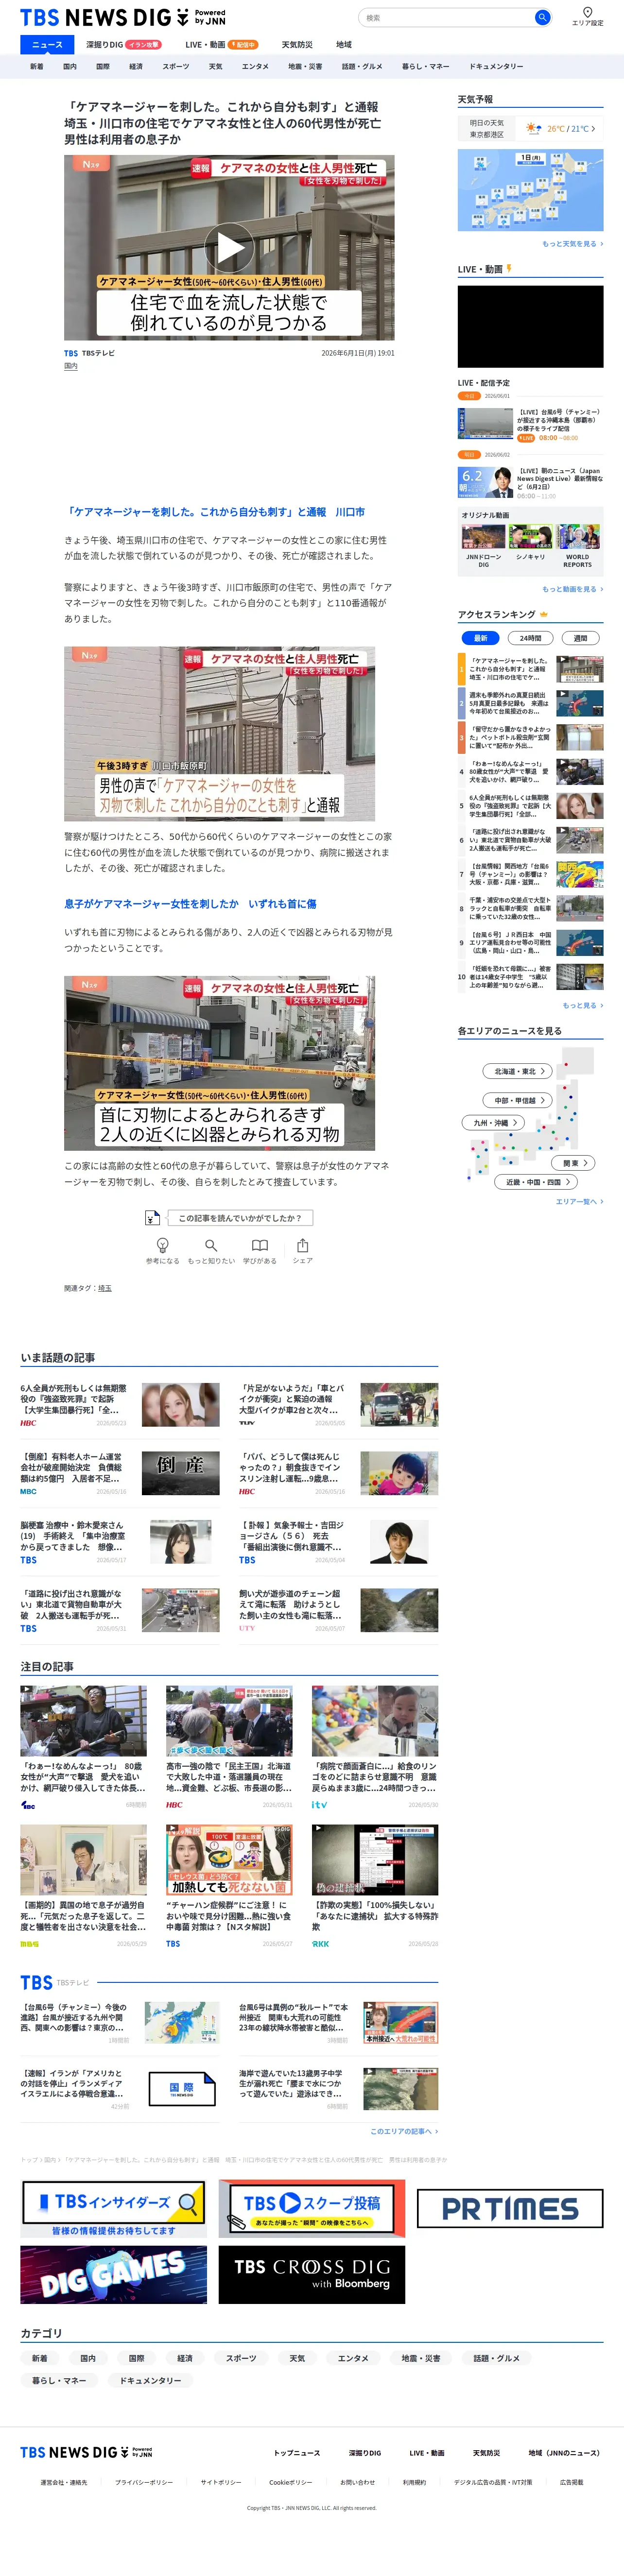Open TBS CROSS DIG with Bloomberg banner
This screenshot has height=2576, width=624.
[x=312, y=2275]
